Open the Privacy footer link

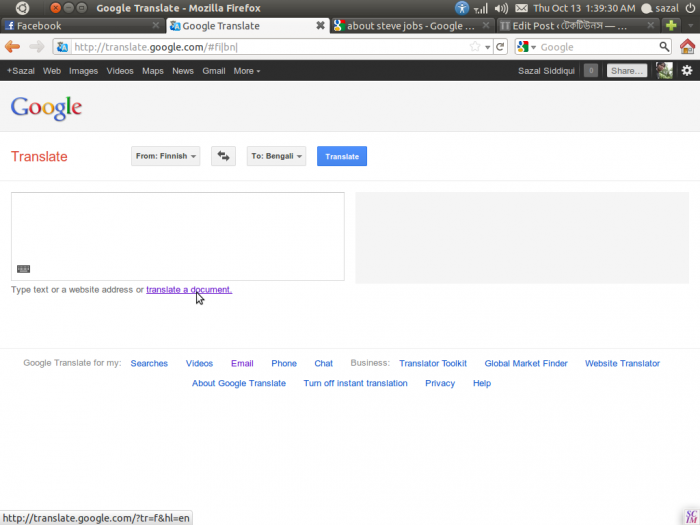coord(440,383)
